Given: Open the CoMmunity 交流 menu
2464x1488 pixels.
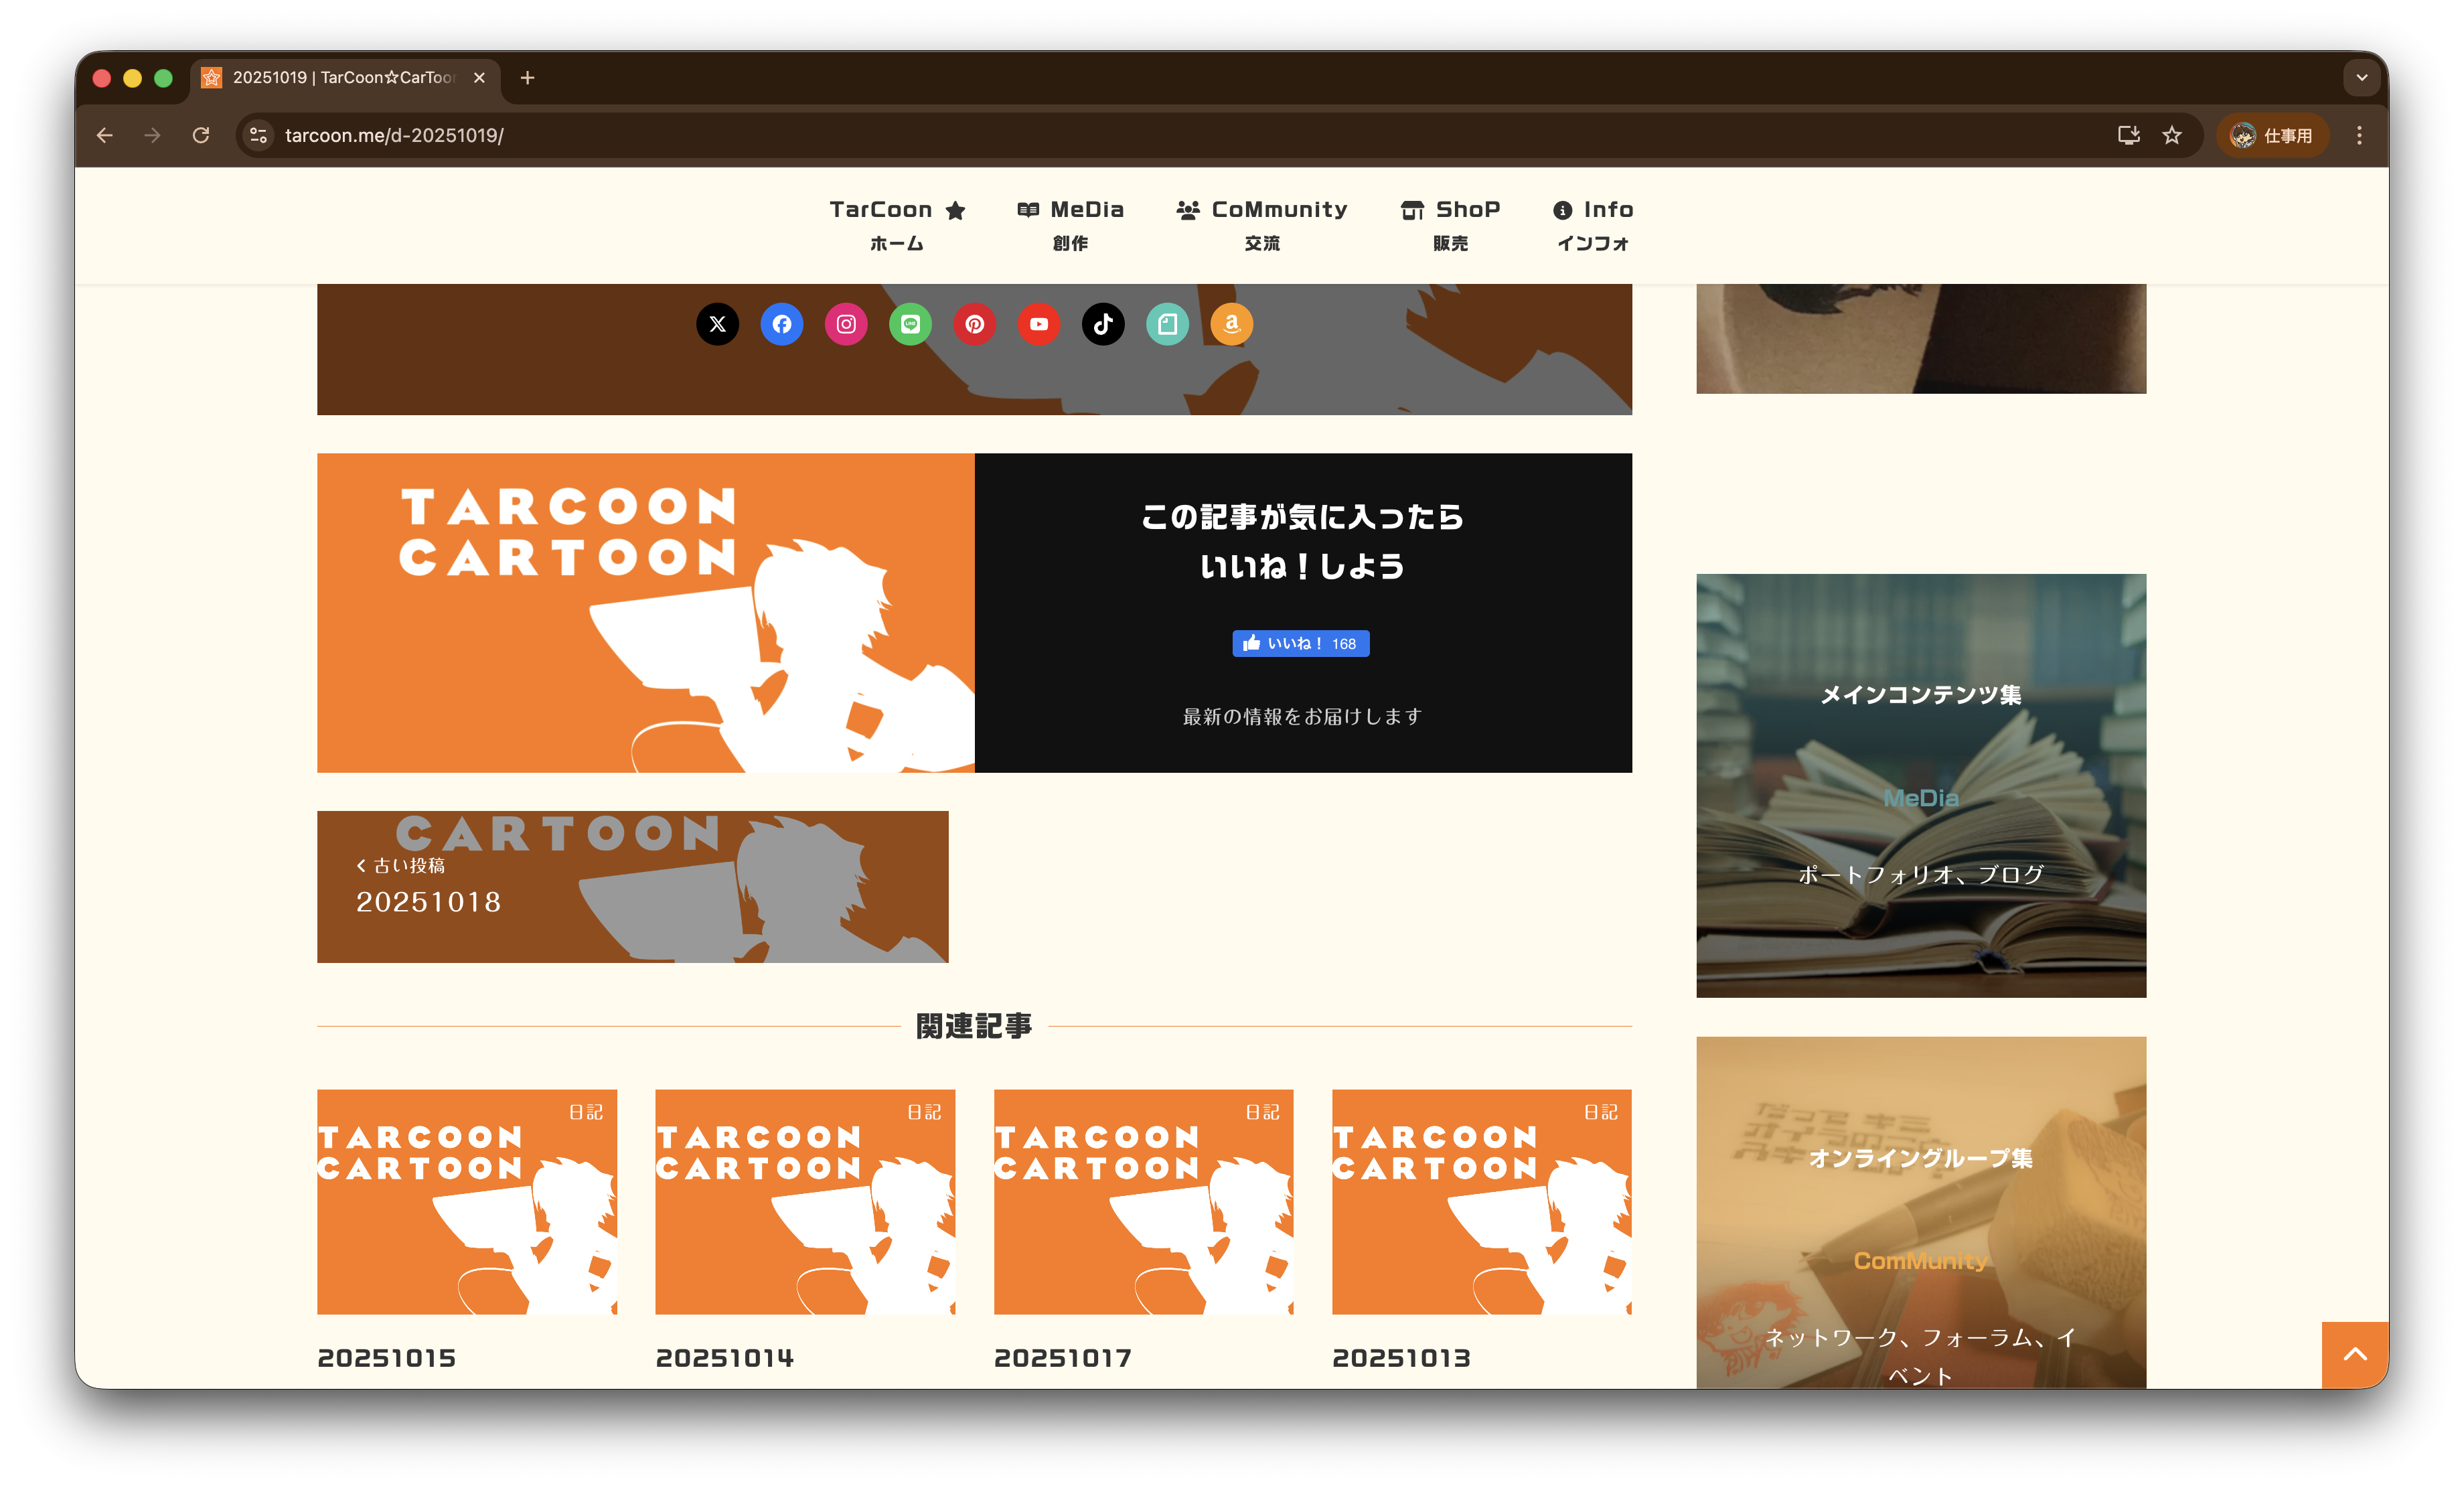Looking at the screenshot, I should (x=1262, y=224).
